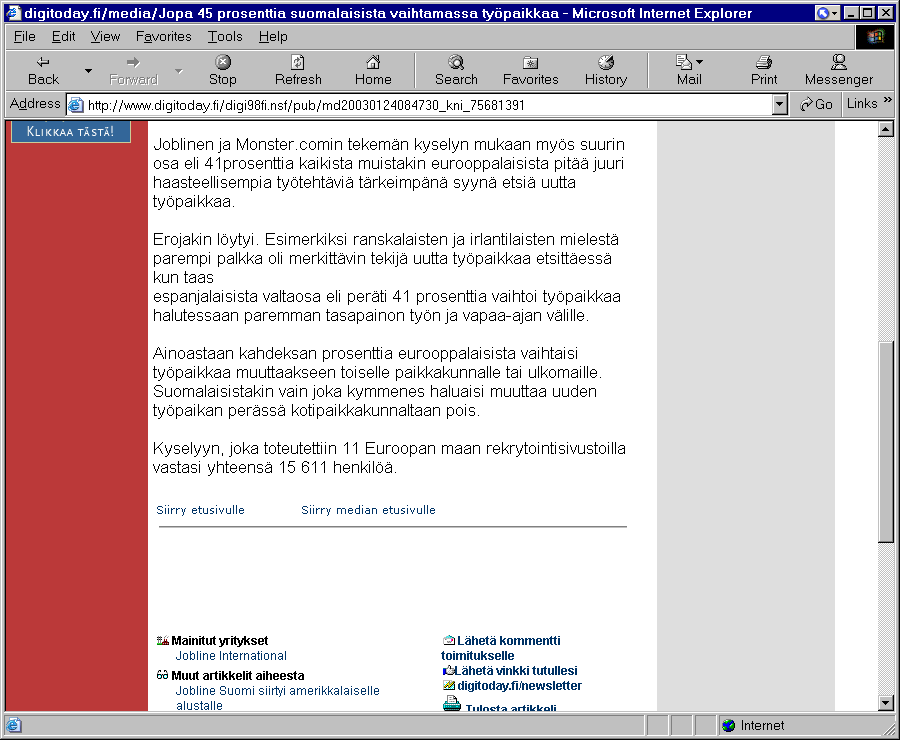Image resolution: width=900 pixels, height=740 pixels.
Task: Open the Mail toolbar button
Action: pyautogui.click(x=689, y=71)
